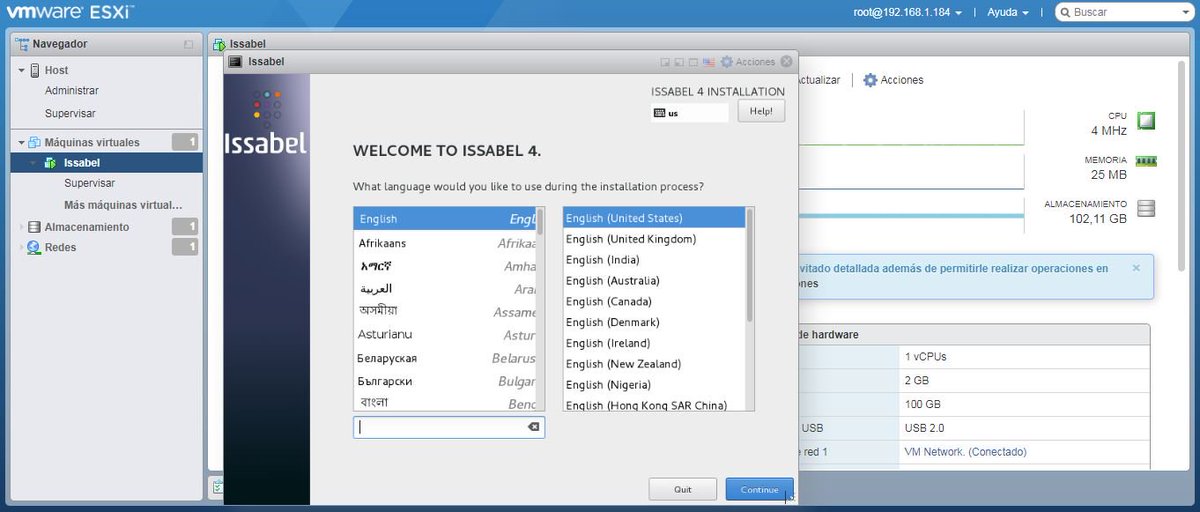Viewport: 1200px width, 512px height.
Task: Click the Quit button in installer
Action: 683,490
